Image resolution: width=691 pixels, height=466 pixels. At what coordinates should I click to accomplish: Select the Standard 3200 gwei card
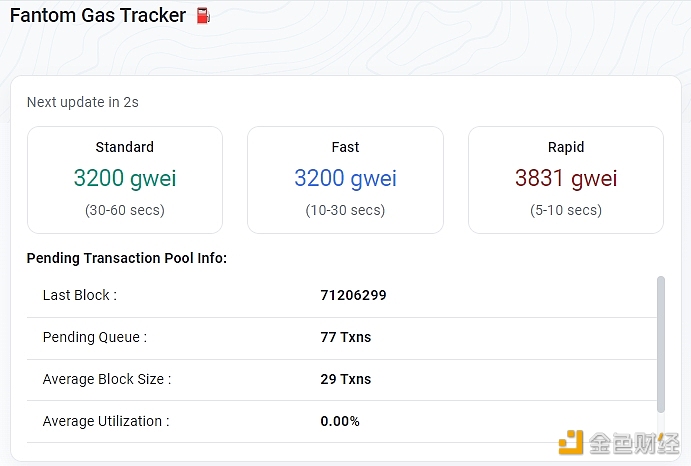click(125, 180)
